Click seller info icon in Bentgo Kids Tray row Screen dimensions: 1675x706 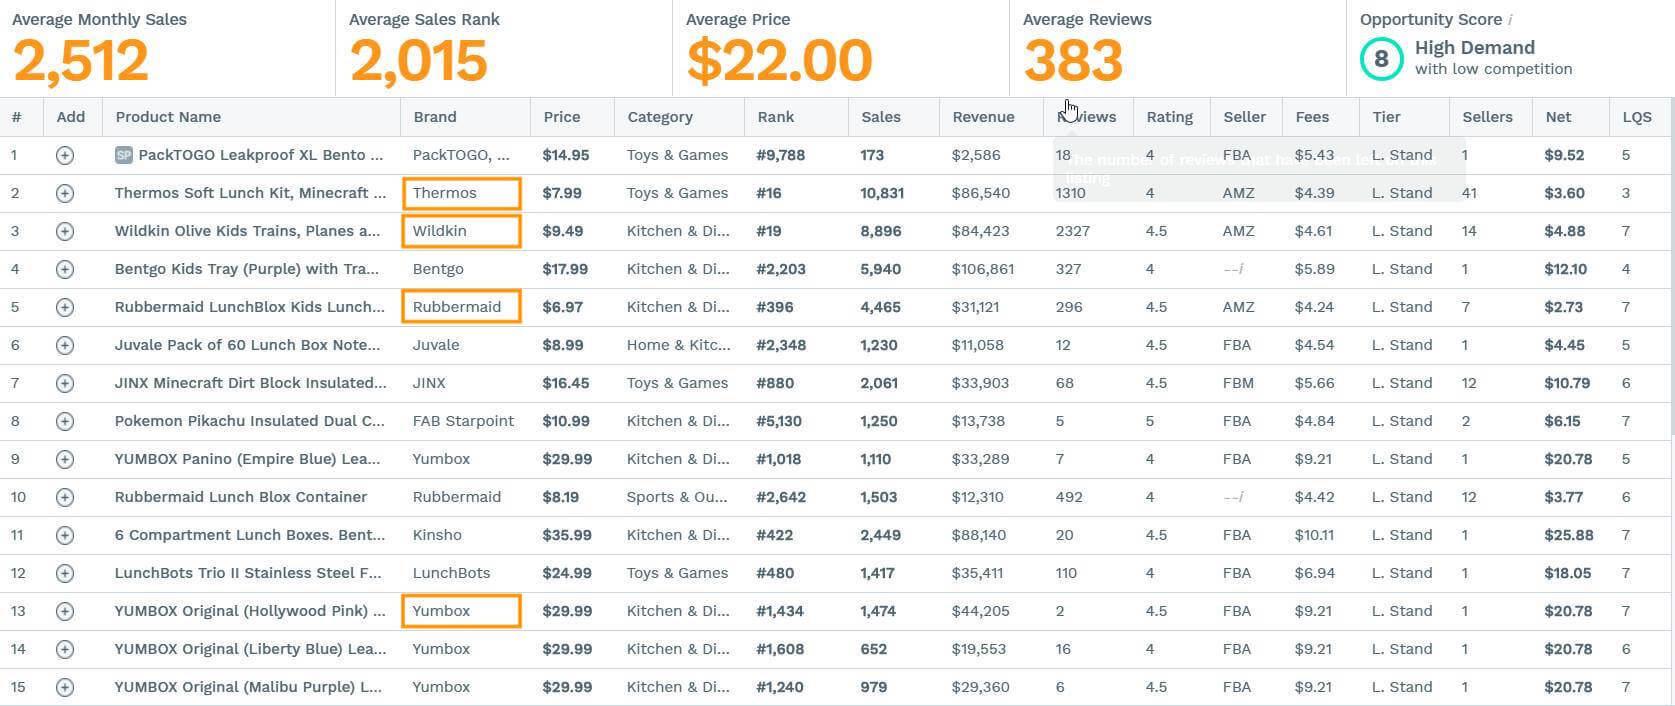[x=1241, y=269]
